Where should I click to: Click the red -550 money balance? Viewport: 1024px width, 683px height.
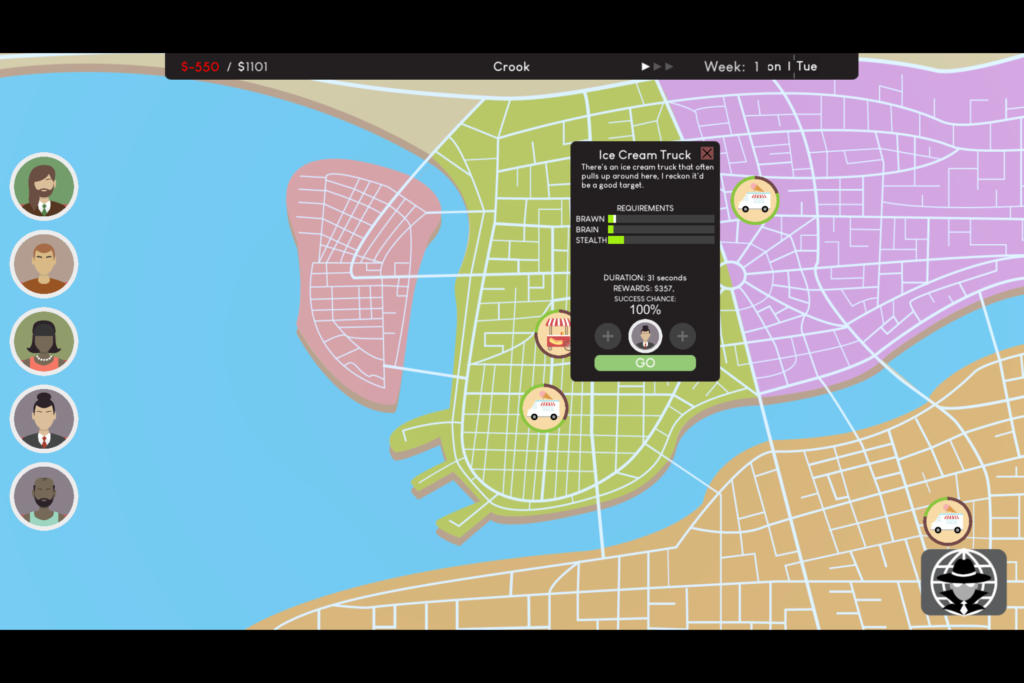200,67
